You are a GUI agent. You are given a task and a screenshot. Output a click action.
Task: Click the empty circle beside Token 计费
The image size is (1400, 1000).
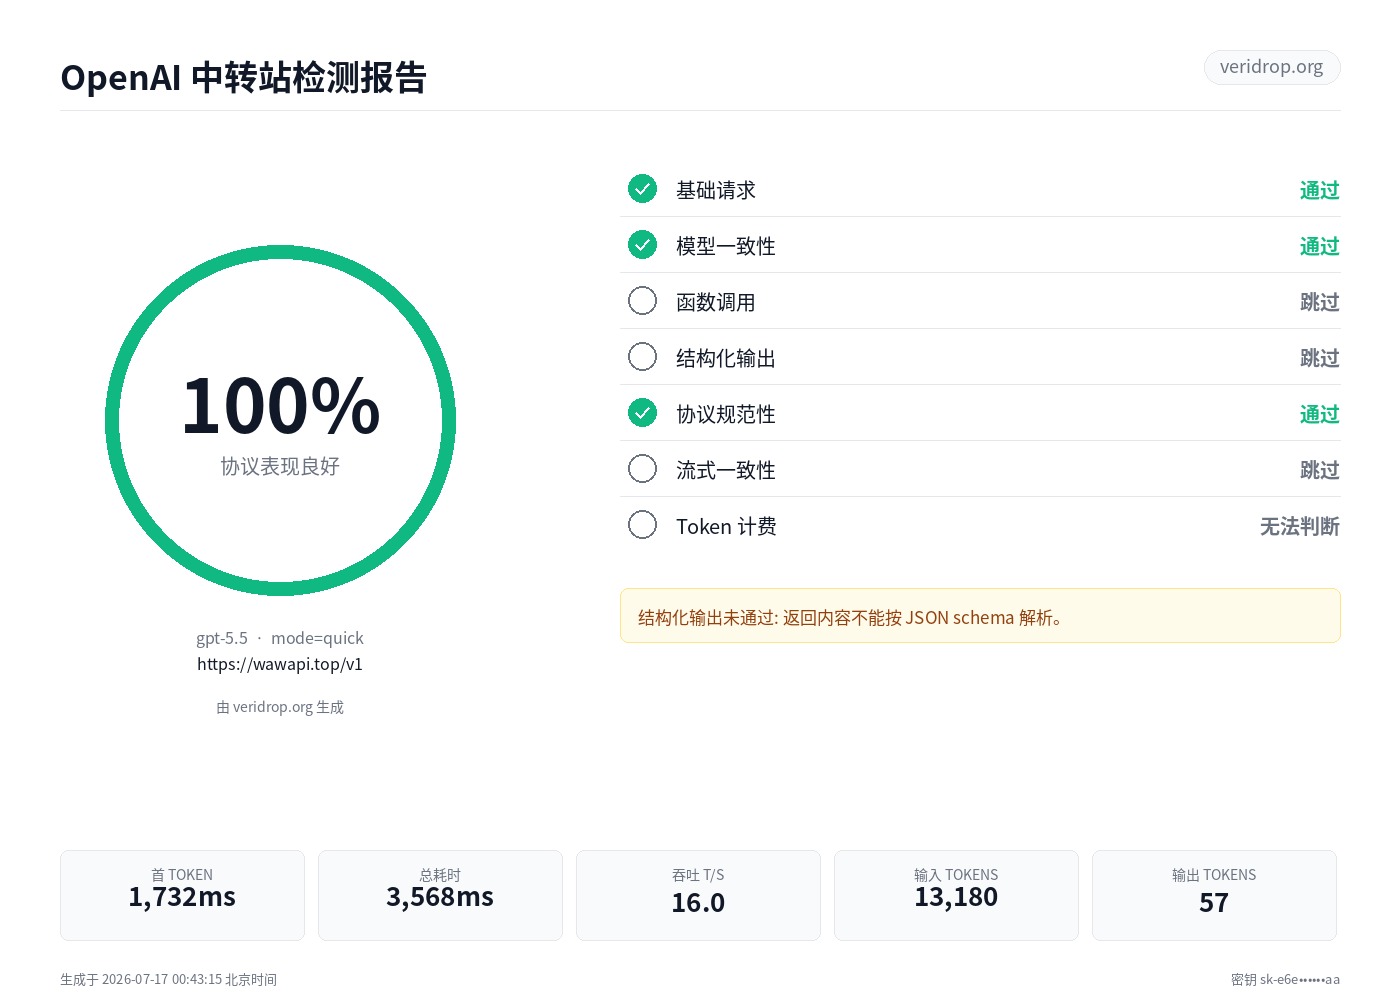click(x=642, y=524)
